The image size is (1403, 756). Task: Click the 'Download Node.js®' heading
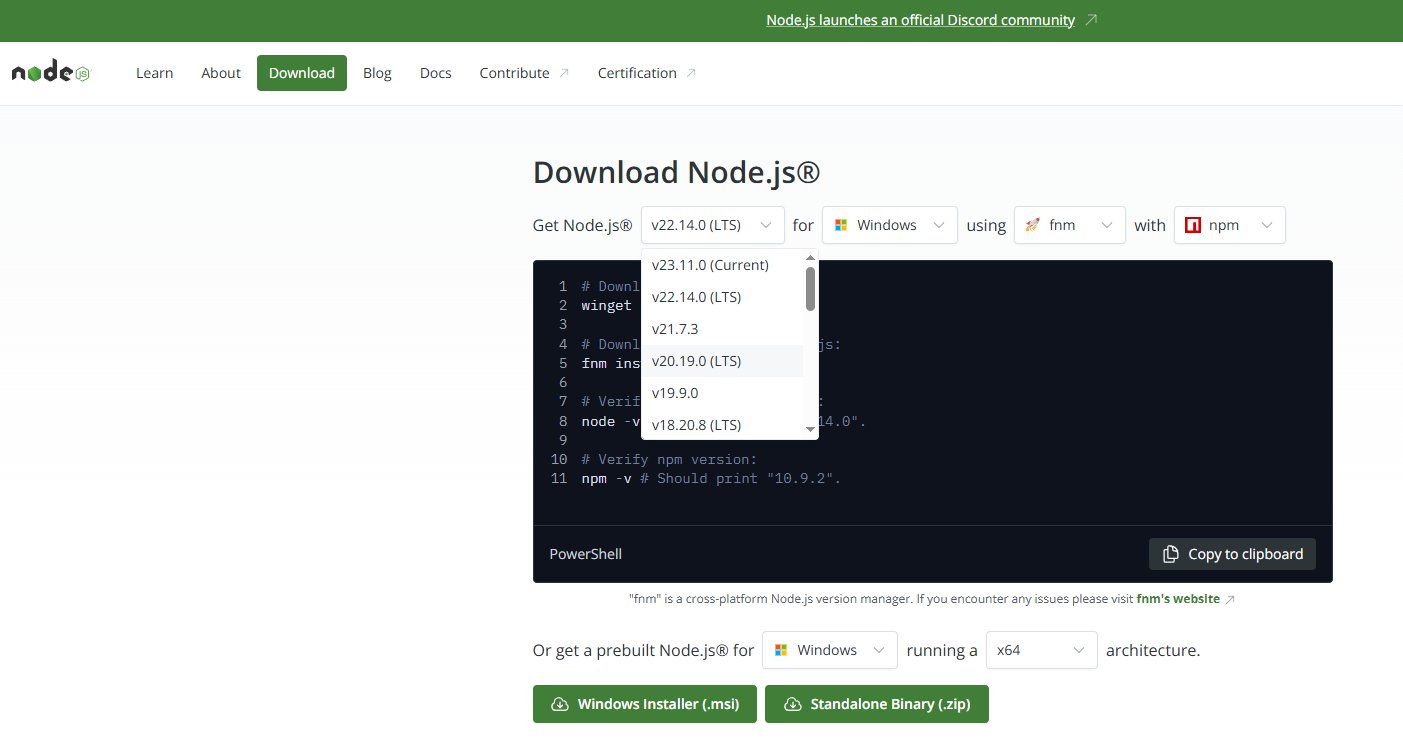[677, 172]
